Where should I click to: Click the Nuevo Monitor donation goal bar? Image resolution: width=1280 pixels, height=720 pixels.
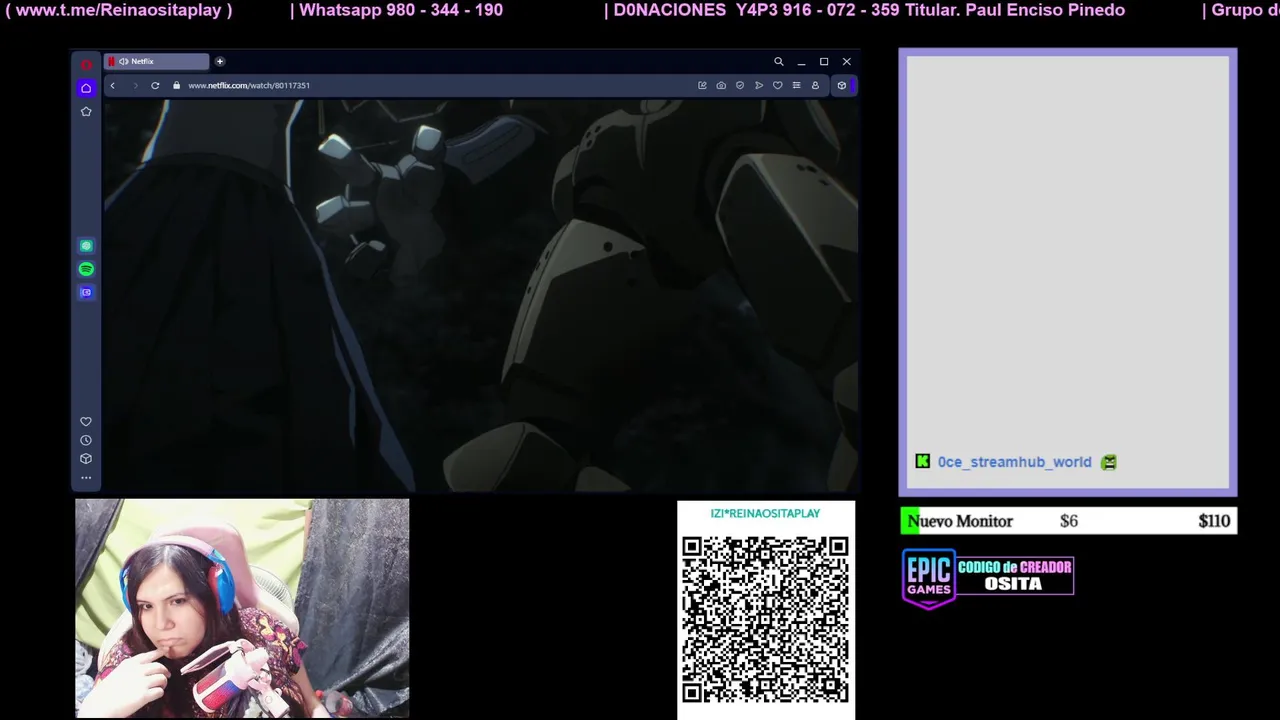coord(1068,521)
